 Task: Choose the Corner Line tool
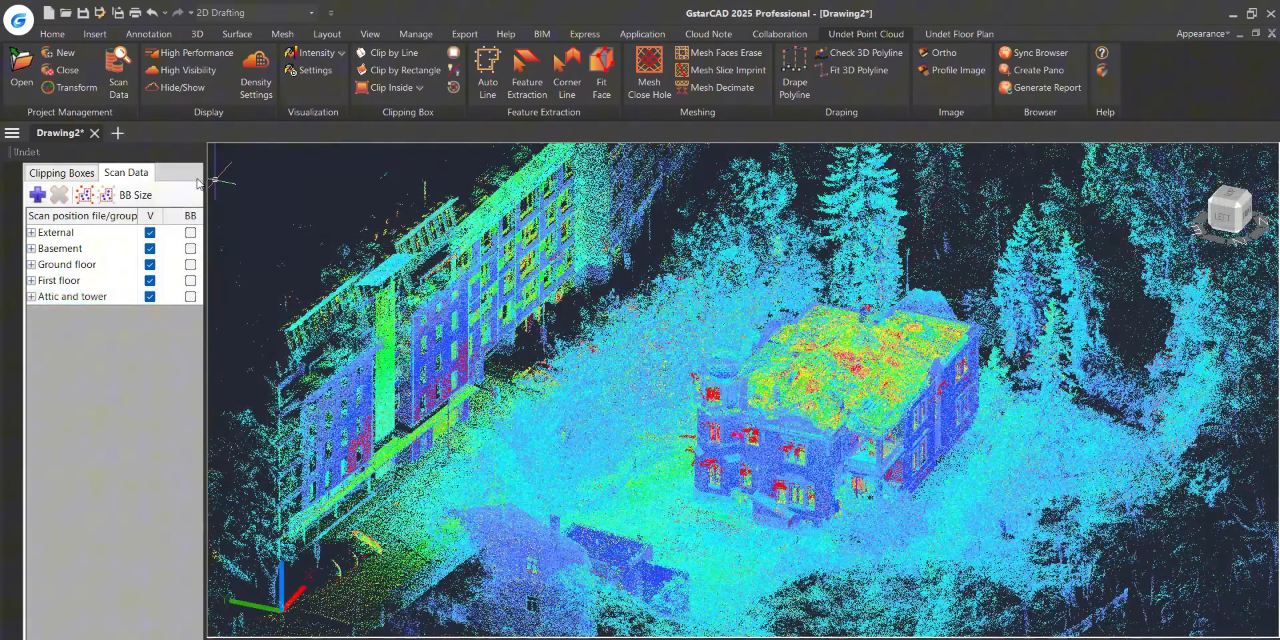click(x=567, y=74)
